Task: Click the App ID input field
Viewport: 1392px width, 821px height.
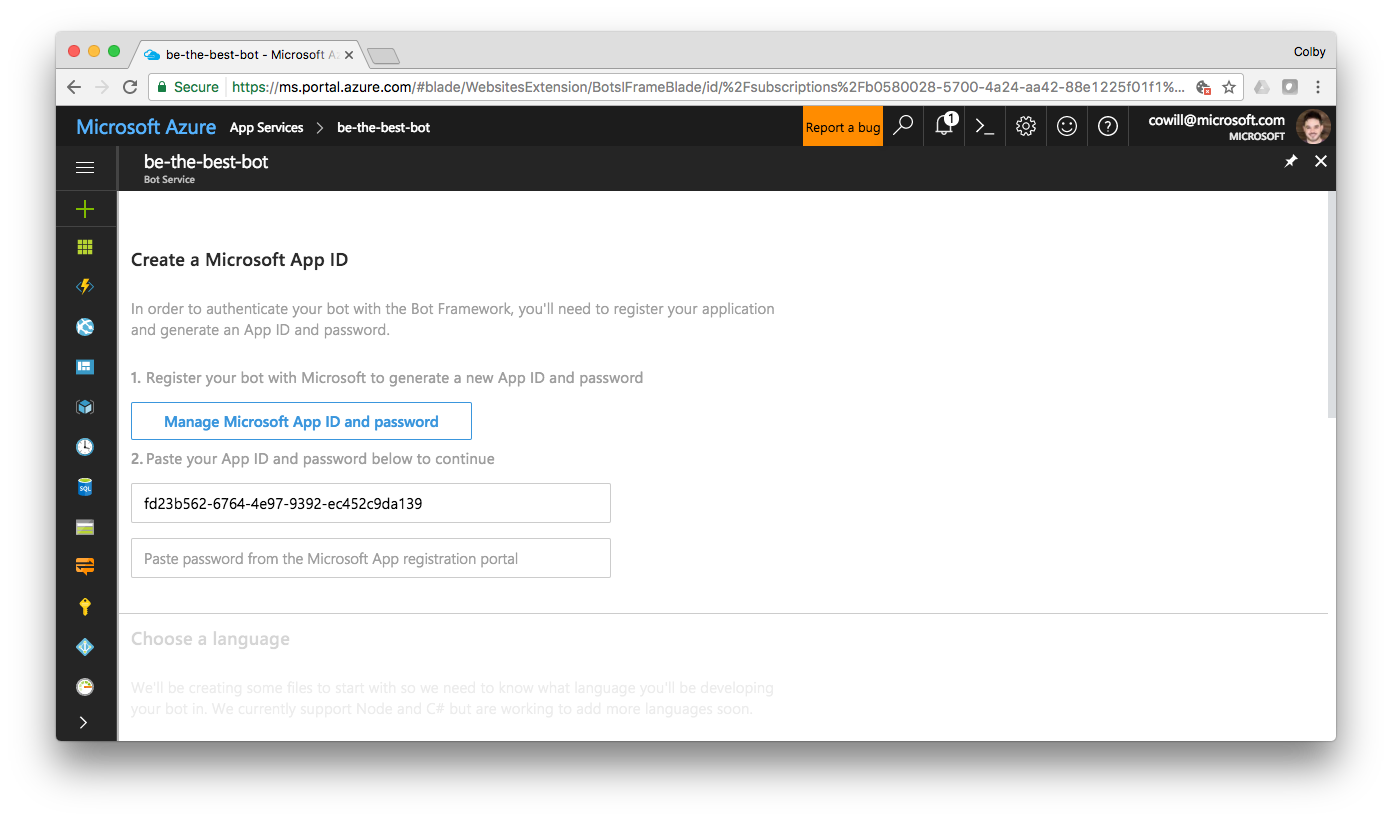Action: pyautogui.click(x=371, y=503)
